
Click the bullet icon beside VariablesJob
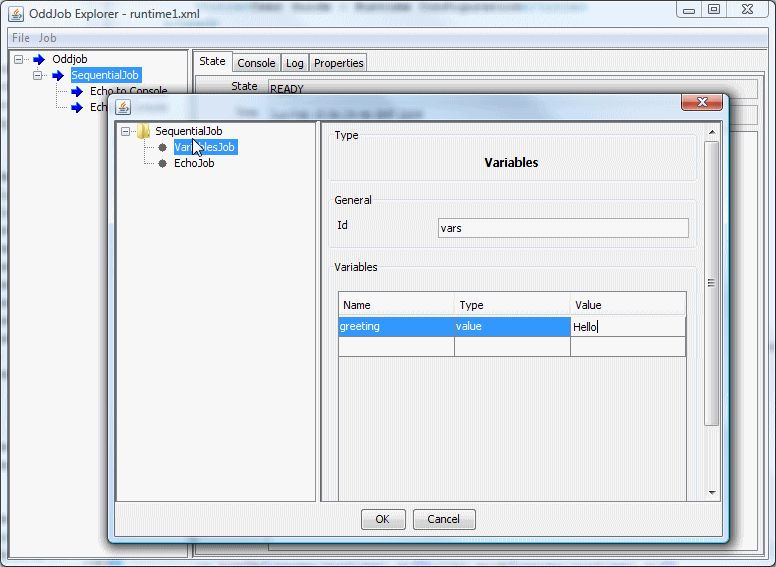coord(162,147)
